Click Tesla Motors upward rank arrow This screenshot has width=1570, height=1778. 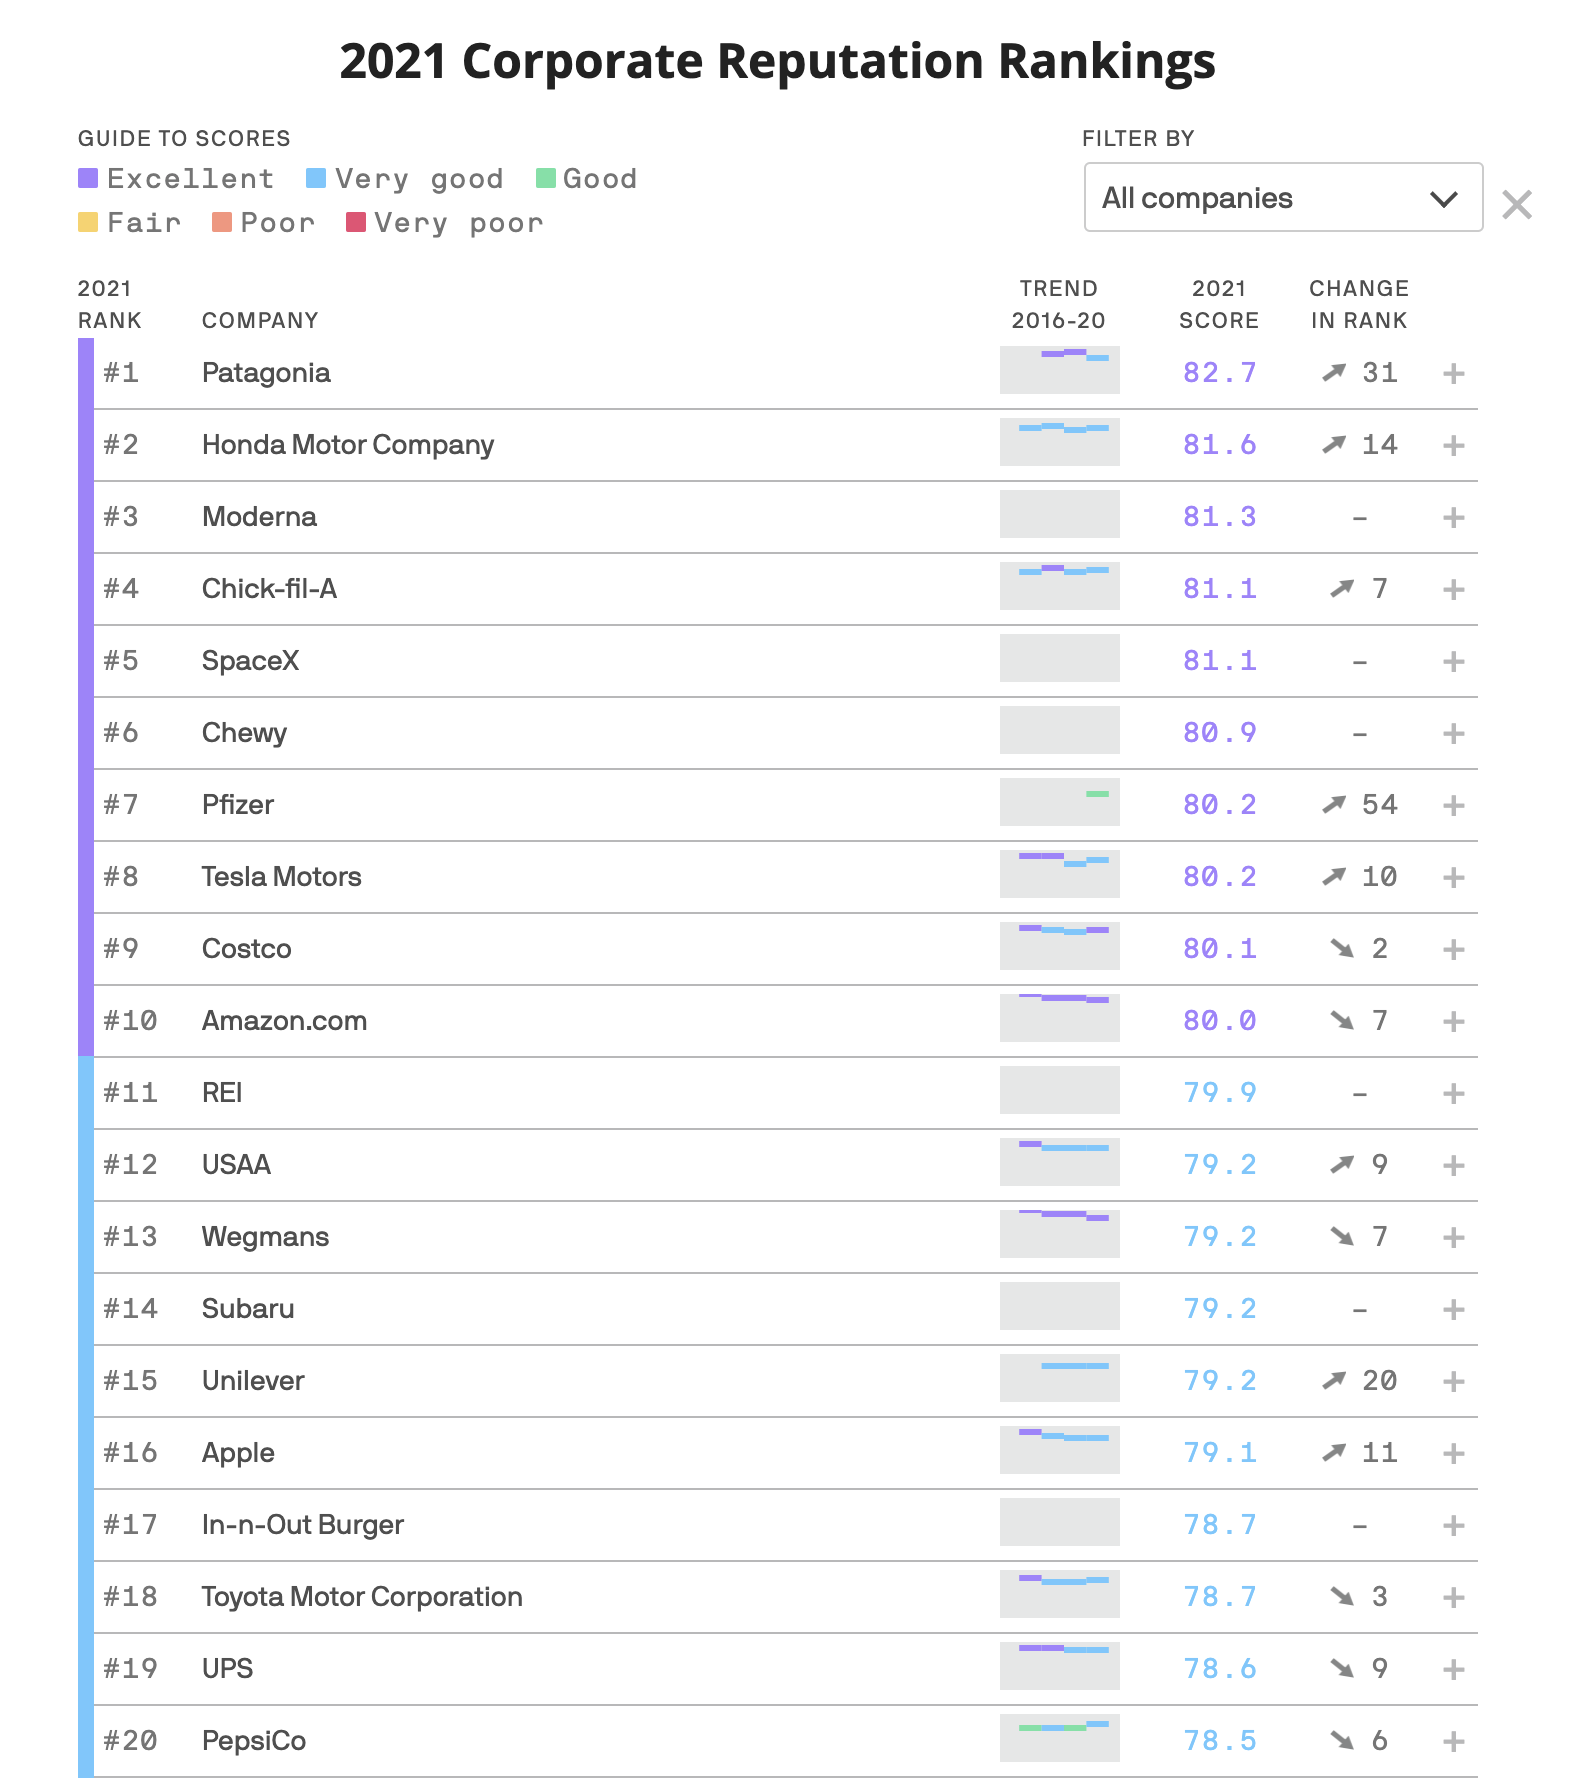tap(1334, 877)
